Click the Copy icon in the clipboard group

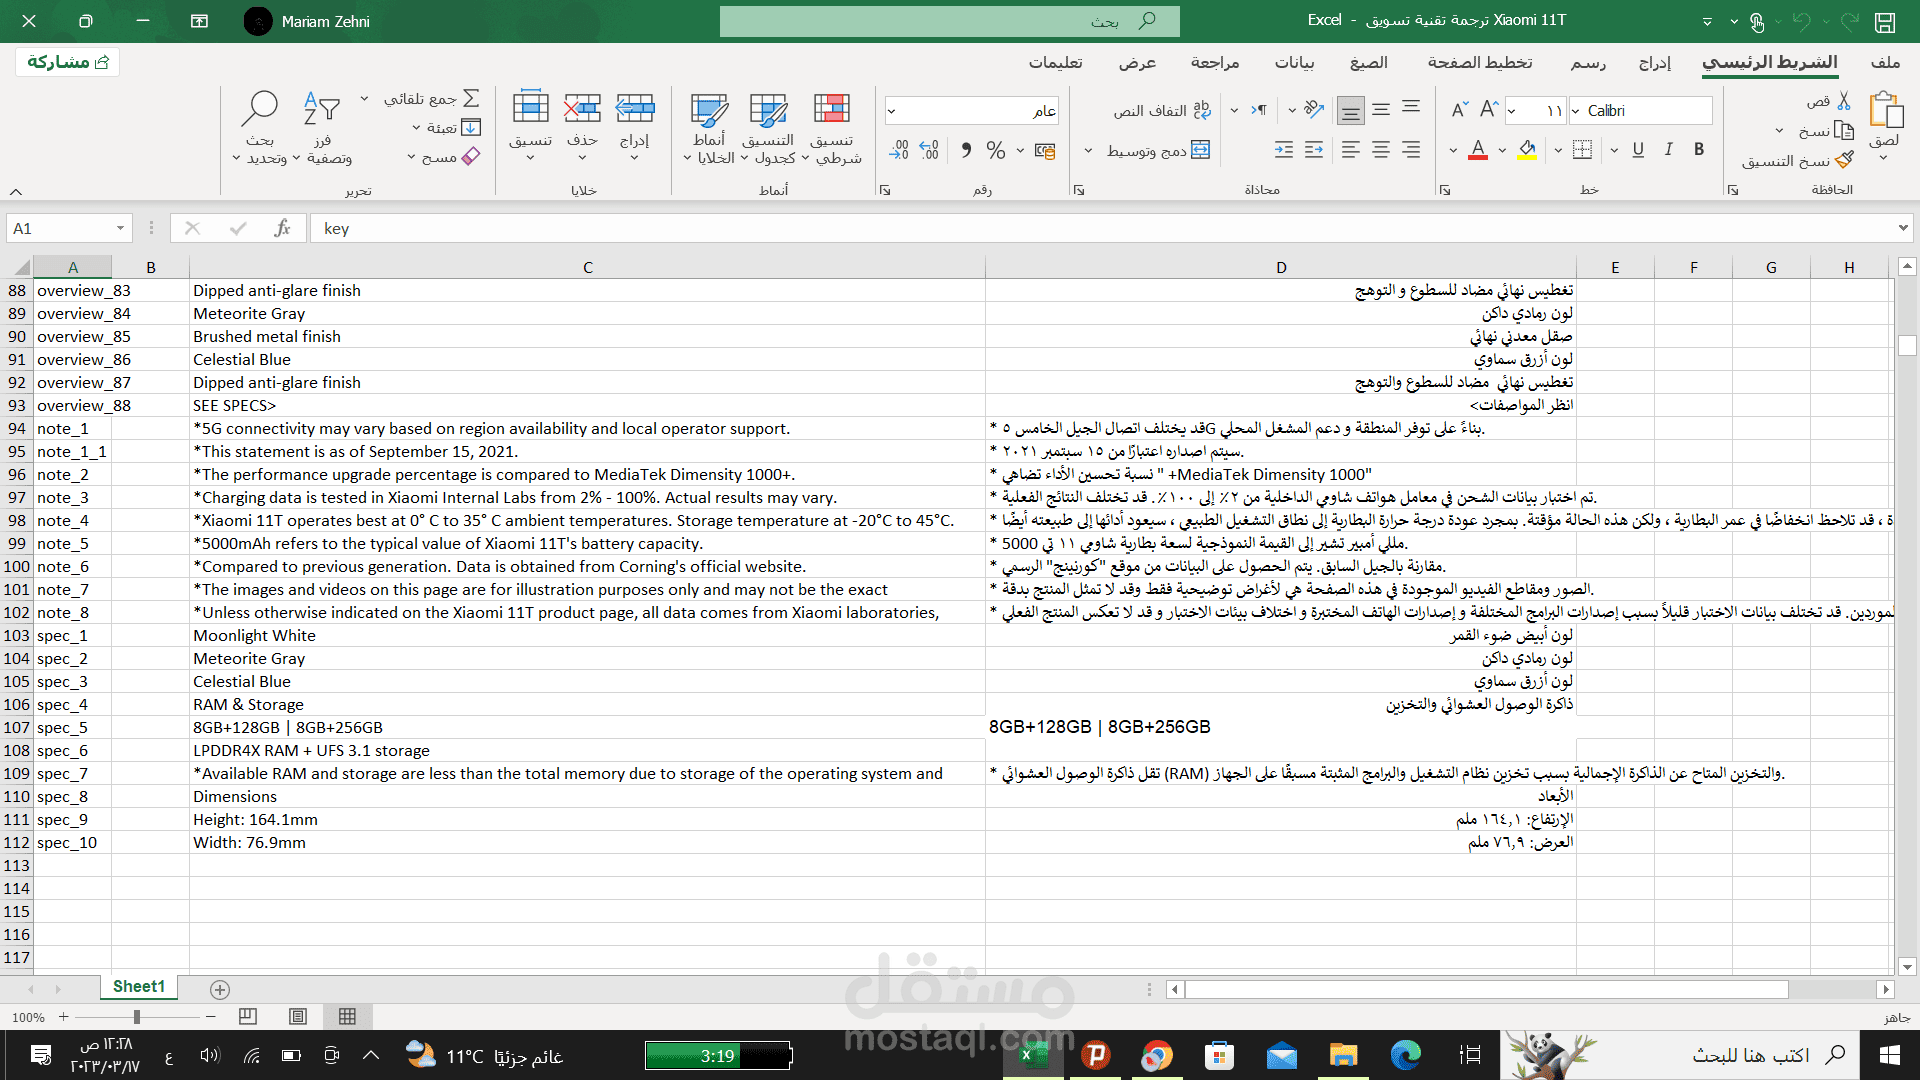1844,131
